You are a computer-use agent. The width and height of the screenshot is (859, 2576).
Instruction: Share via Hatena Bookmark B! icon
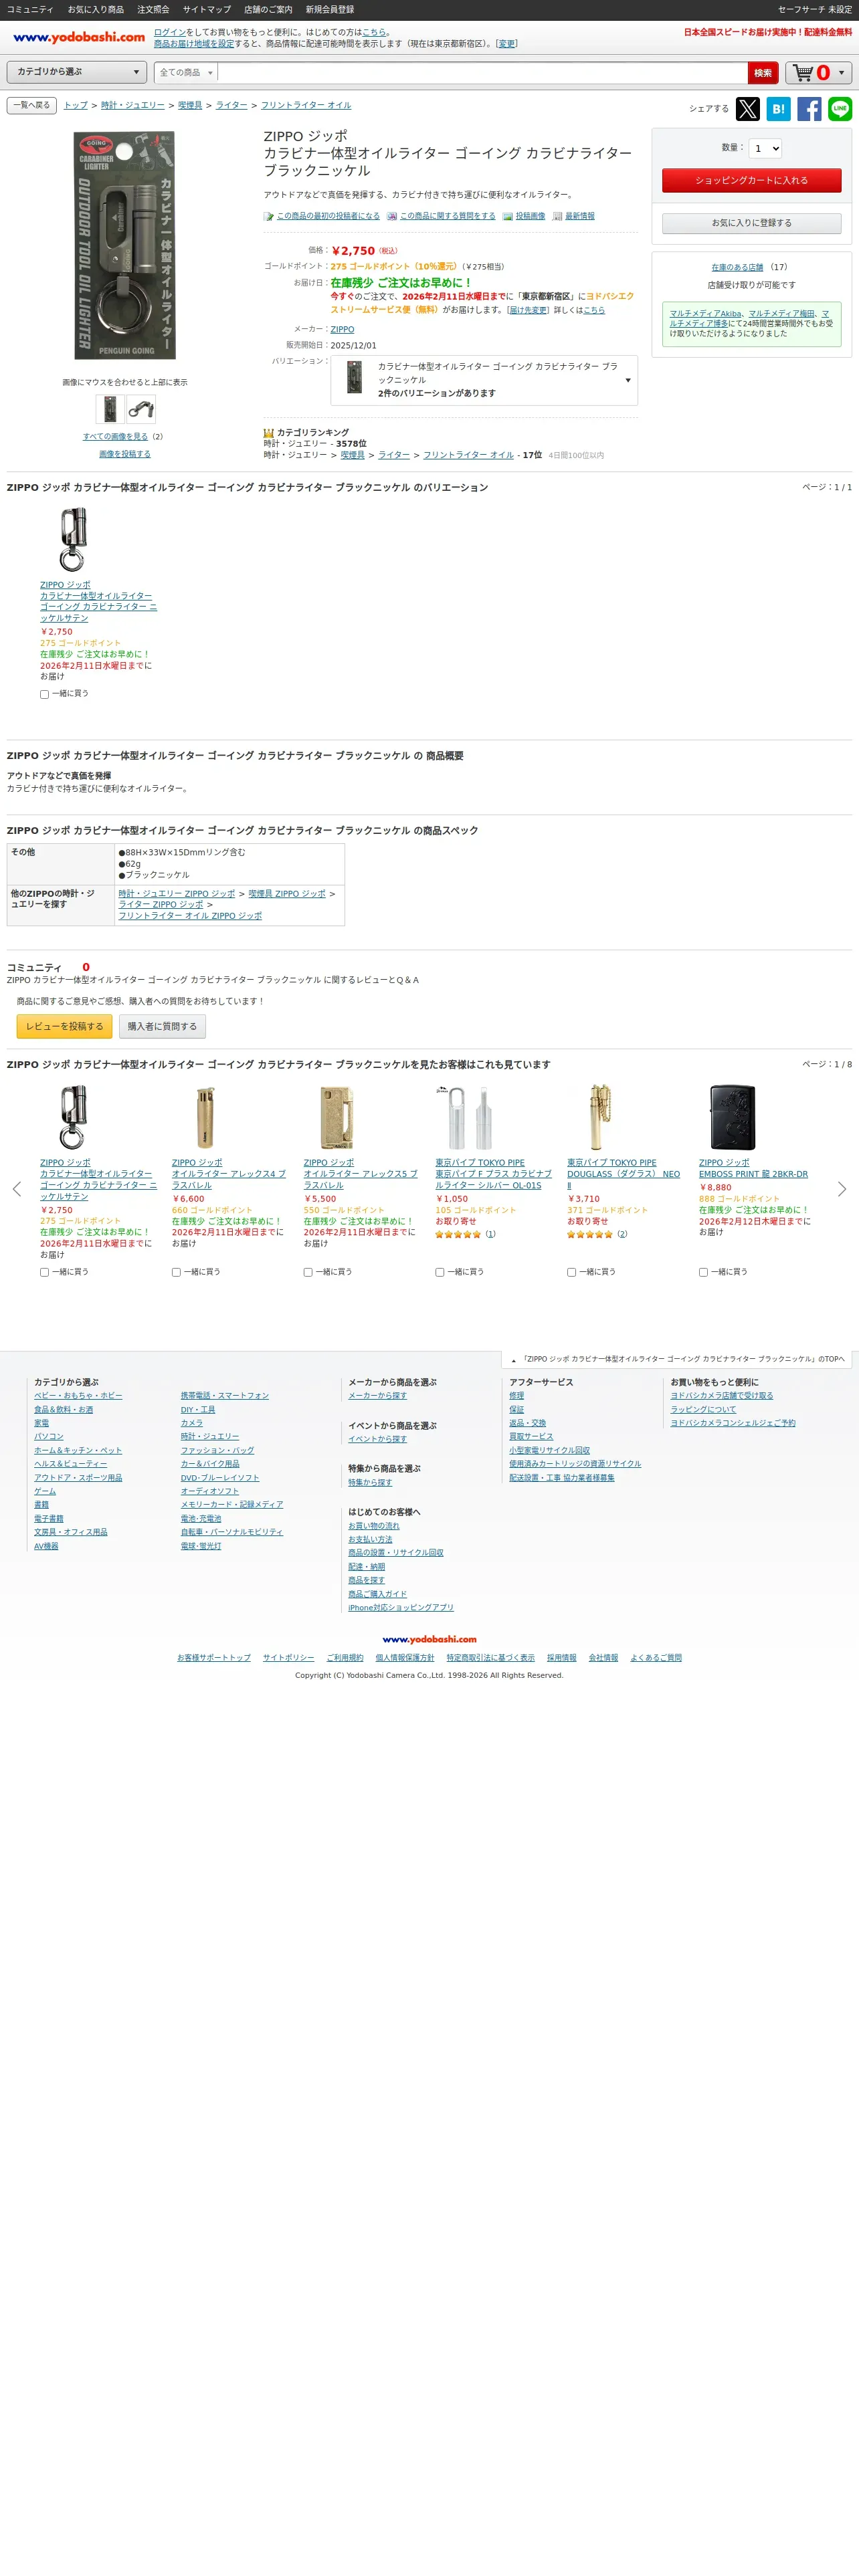tap(778, 109)
